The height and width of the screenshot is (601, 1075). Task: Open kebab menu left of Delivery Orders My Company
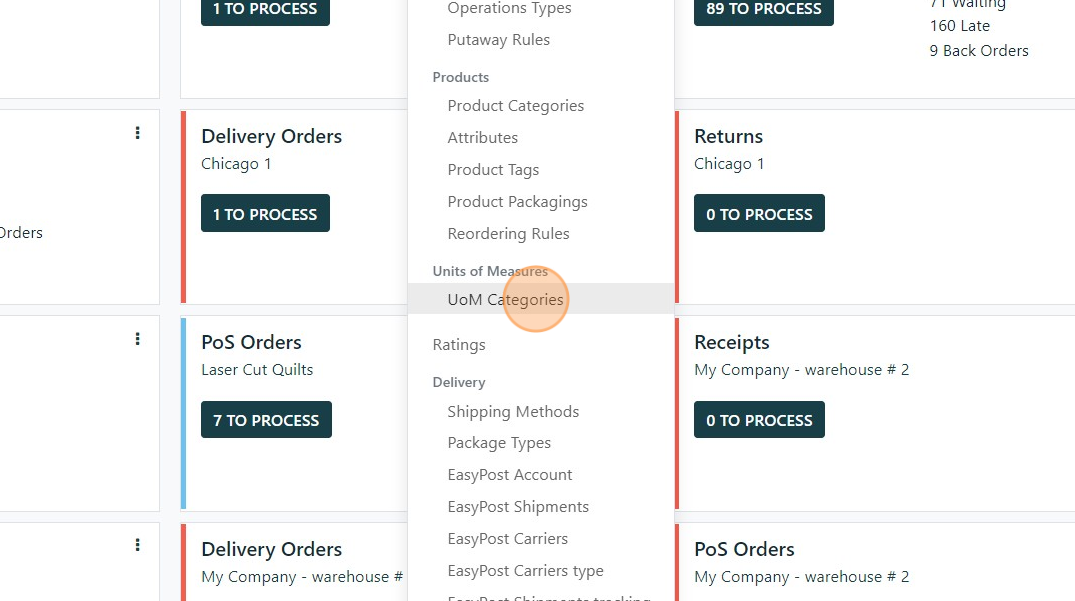(x=137, y=545)
